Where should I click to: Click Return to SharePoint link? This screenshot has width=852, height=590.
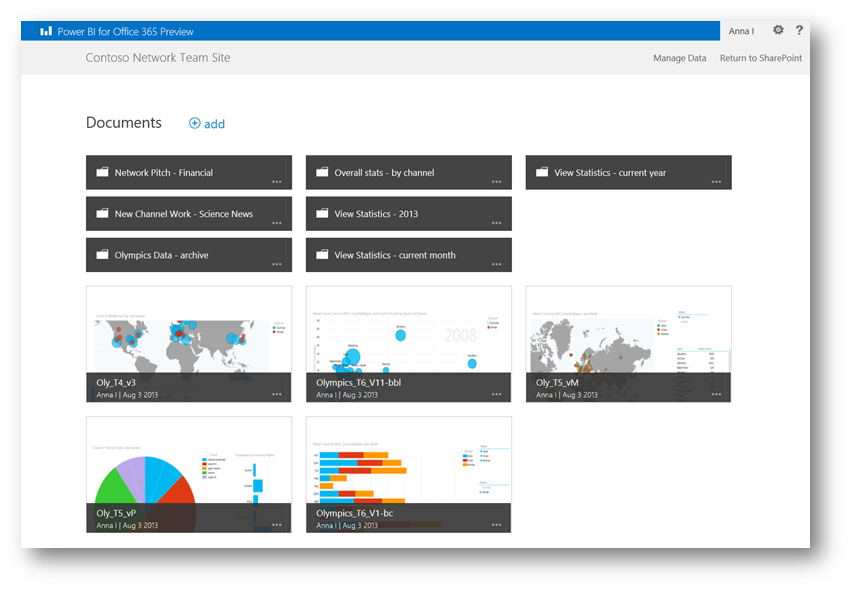coord(761,58)
